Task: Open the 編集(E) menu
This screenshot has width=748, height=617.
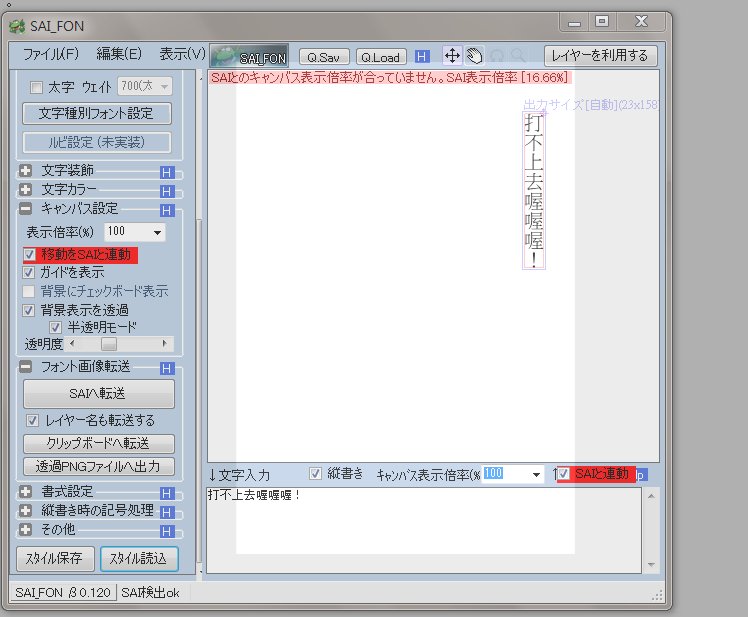Action: 119,54
